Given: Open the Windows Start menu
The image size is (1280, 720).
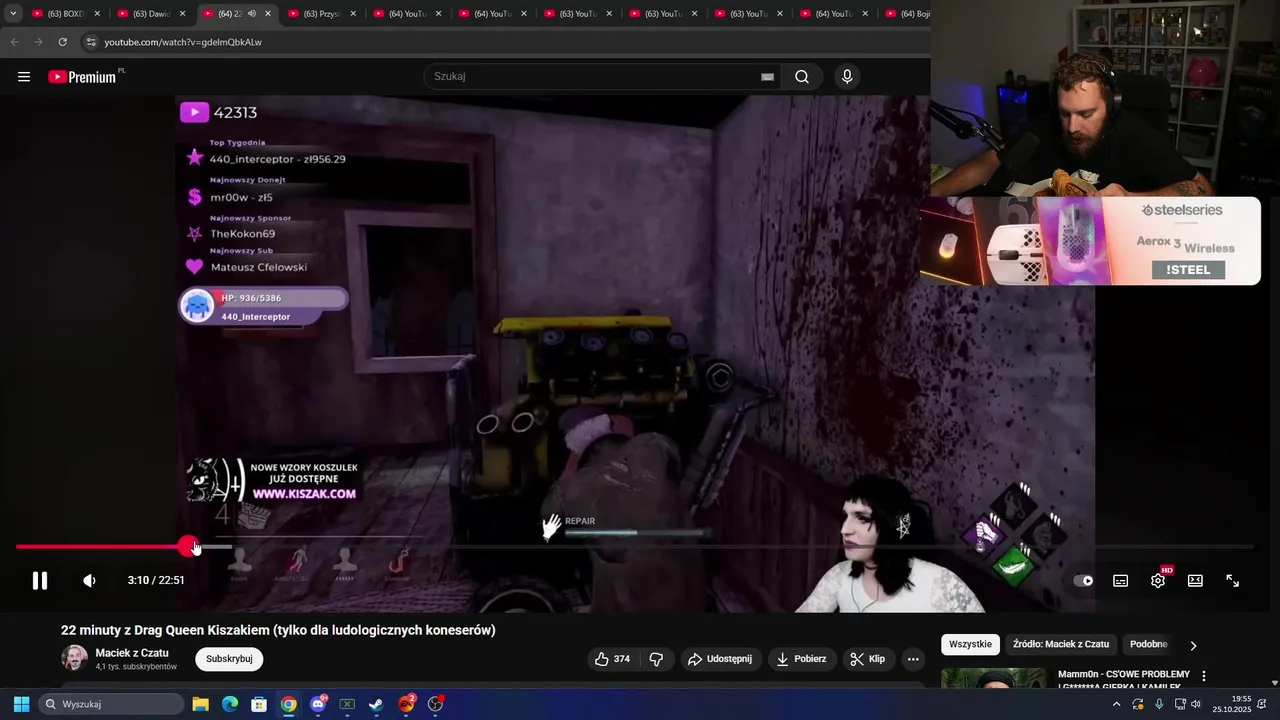Looking at the screenshot, I should (x=21, y=704).
